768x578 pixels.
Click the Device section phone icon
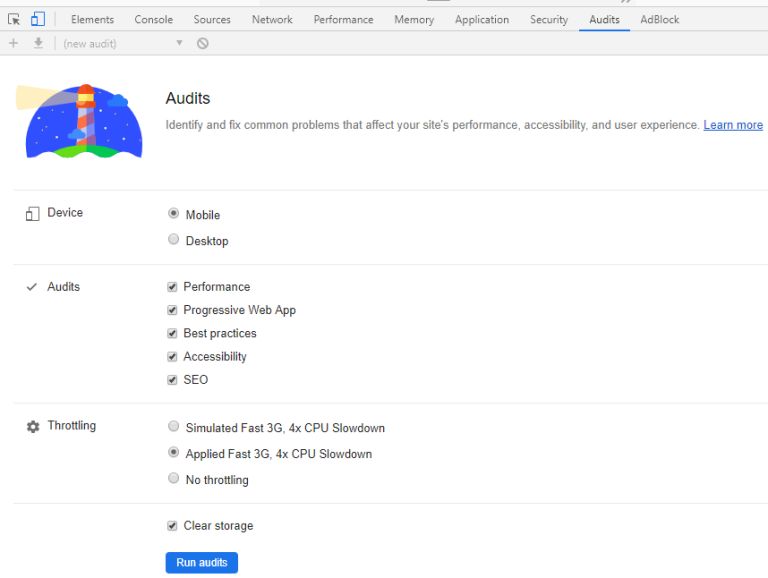[32, 214]
